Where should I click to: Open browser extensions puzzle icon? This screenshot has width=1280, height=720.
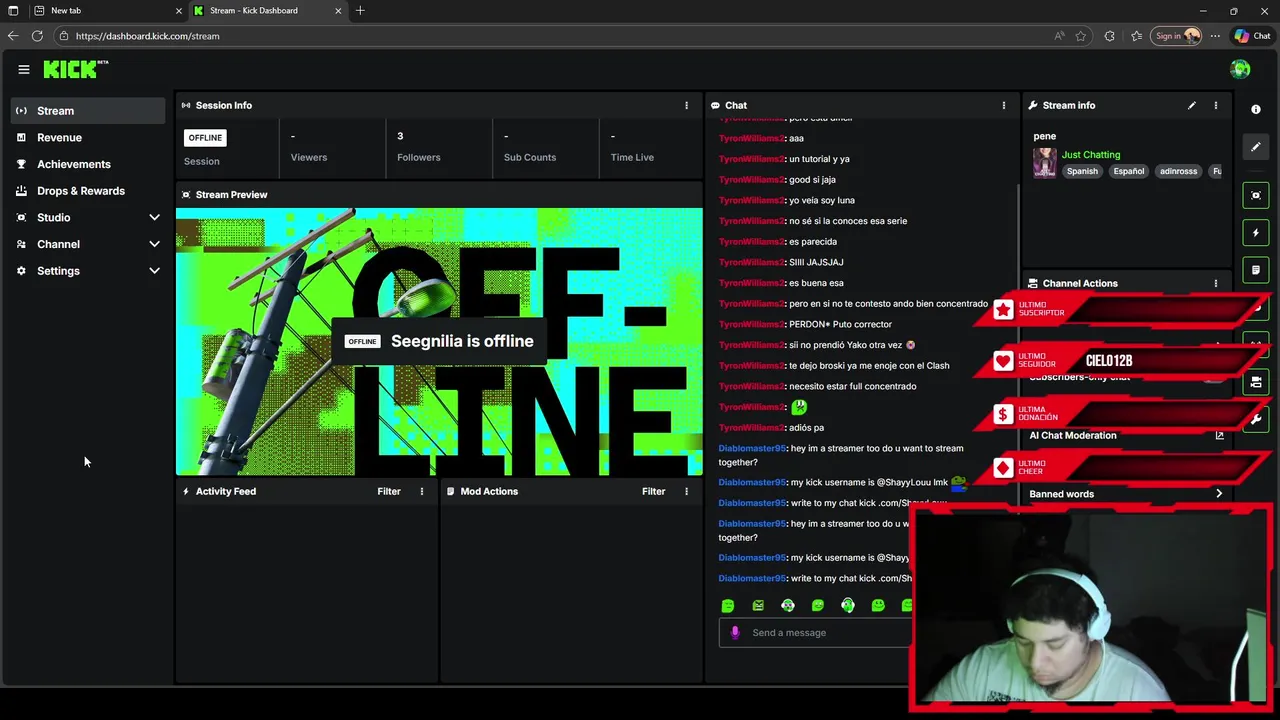1109,36
